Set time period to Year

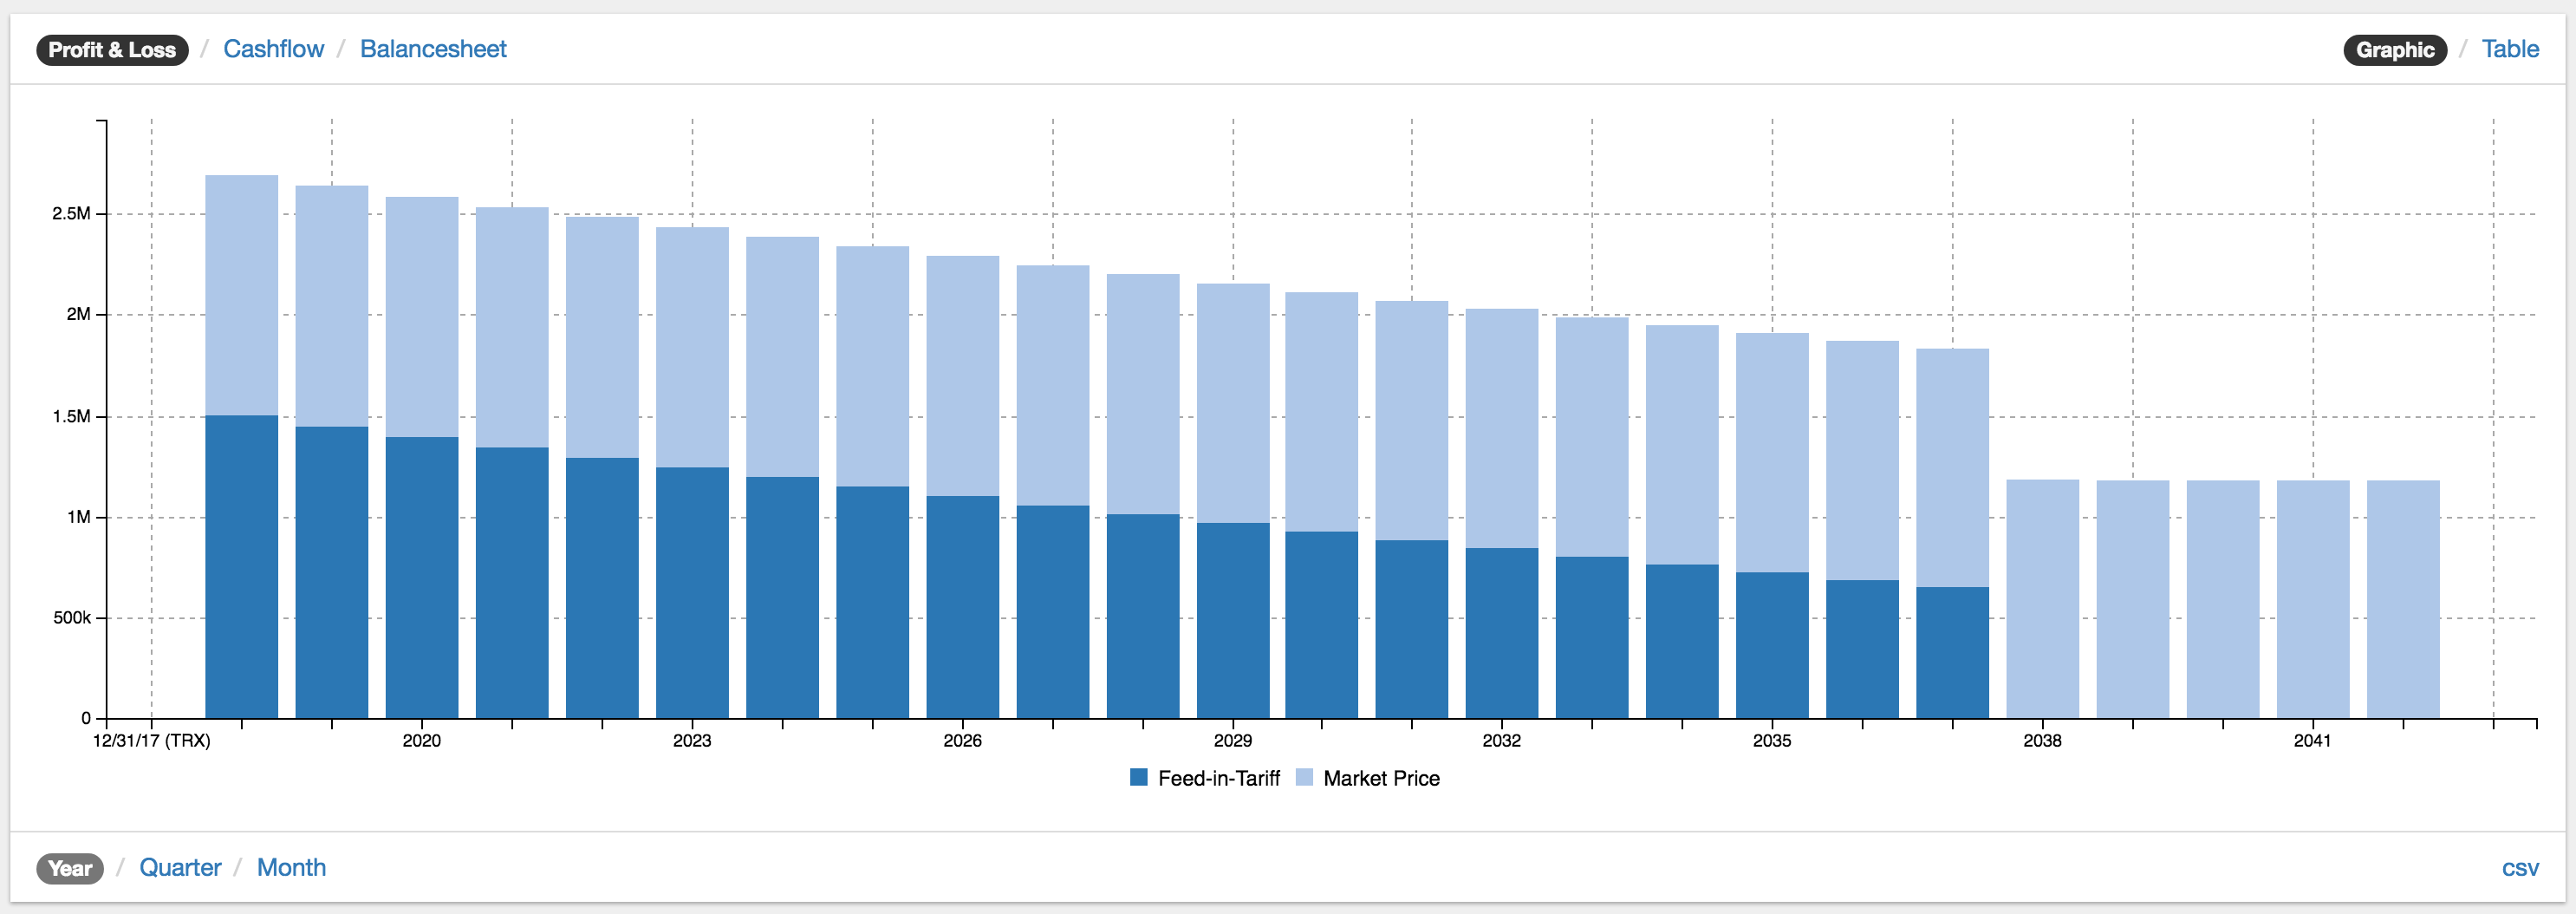(x=70, y=868)
